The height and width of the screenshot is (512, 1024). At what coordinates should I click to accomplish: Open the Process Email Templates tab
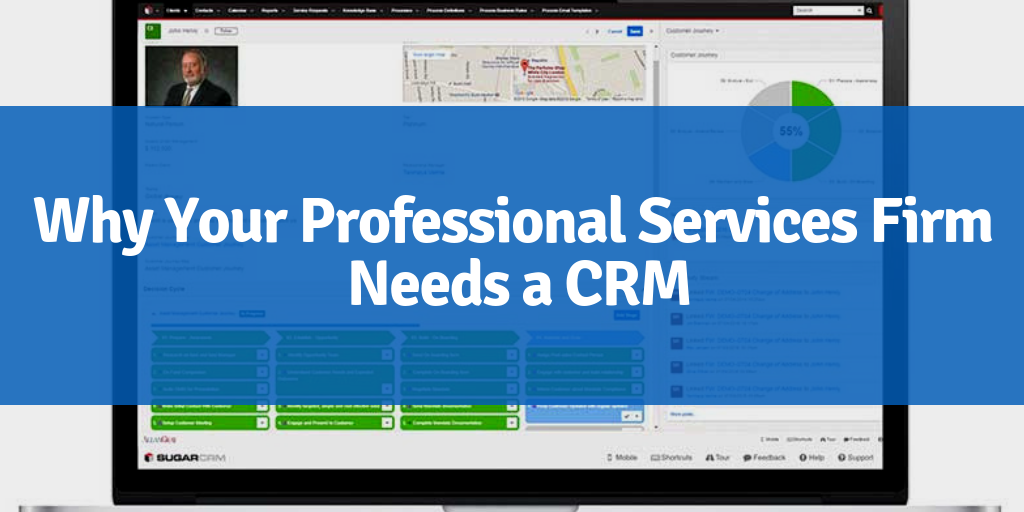[x=569, y=10]
